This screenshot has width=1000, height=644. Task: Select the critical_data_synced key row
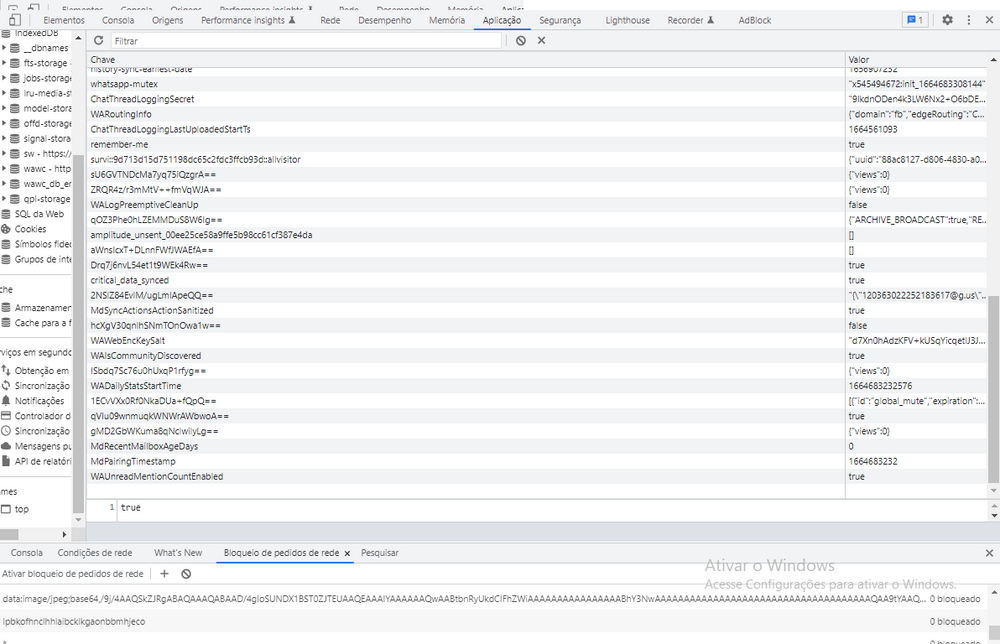pos(537,280)
